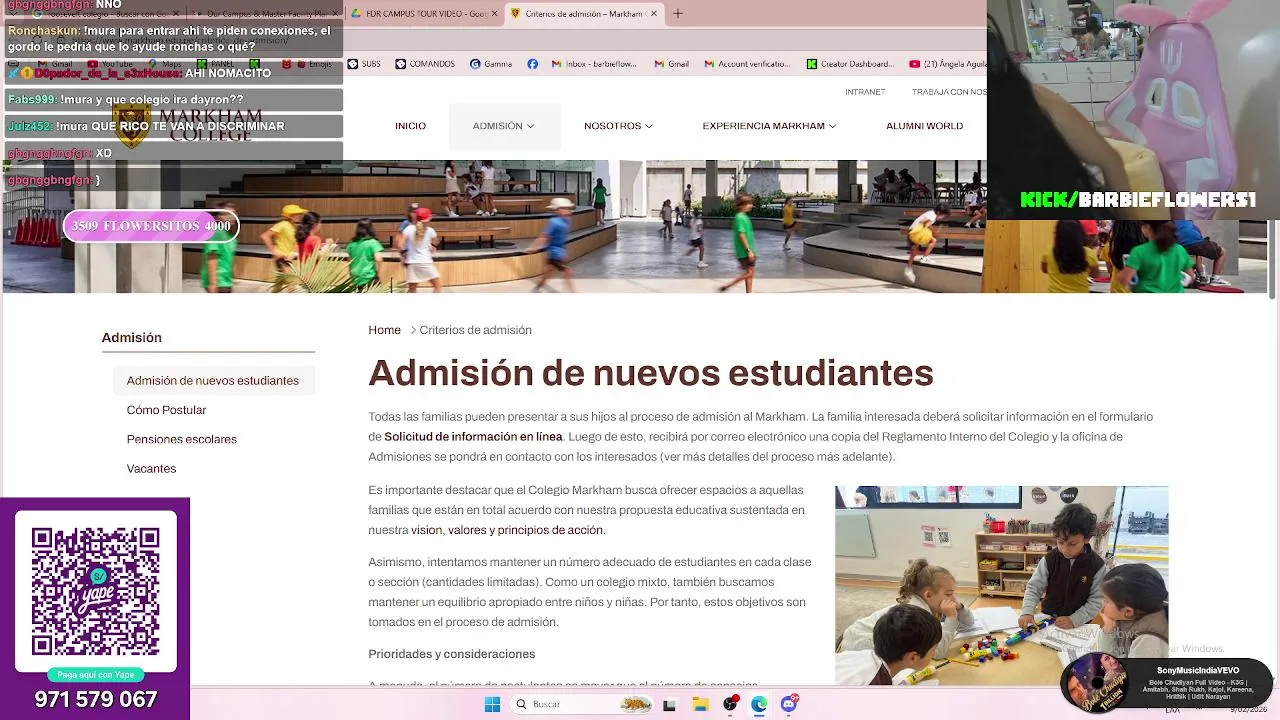
Task: Open the INTRANET link
Action: [865, 92]
